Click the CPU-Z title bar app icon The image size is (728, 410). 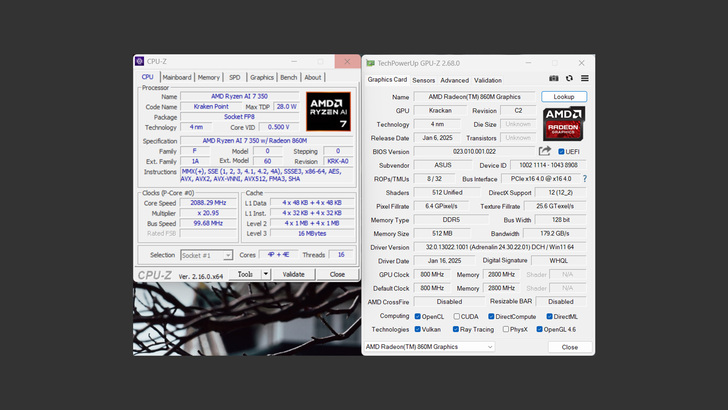140,61
